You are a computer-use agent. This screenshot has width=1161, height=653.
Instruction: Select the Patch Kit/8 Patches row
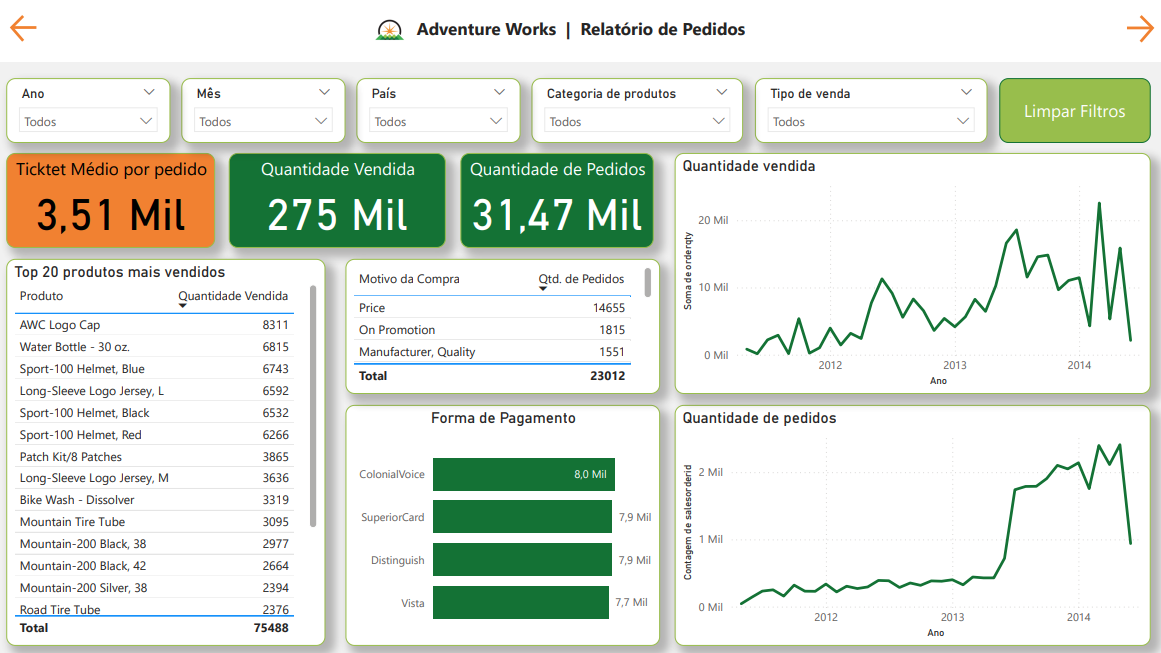(154, 457)
